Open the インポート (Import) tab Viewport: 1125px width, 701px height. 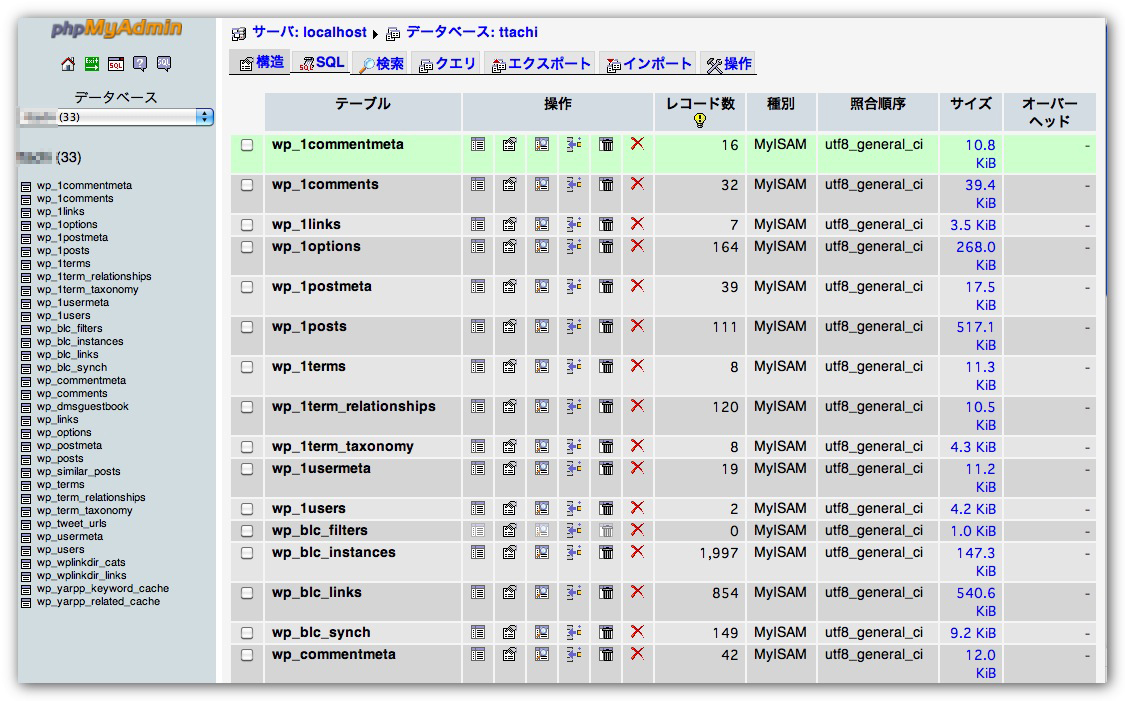649,63
